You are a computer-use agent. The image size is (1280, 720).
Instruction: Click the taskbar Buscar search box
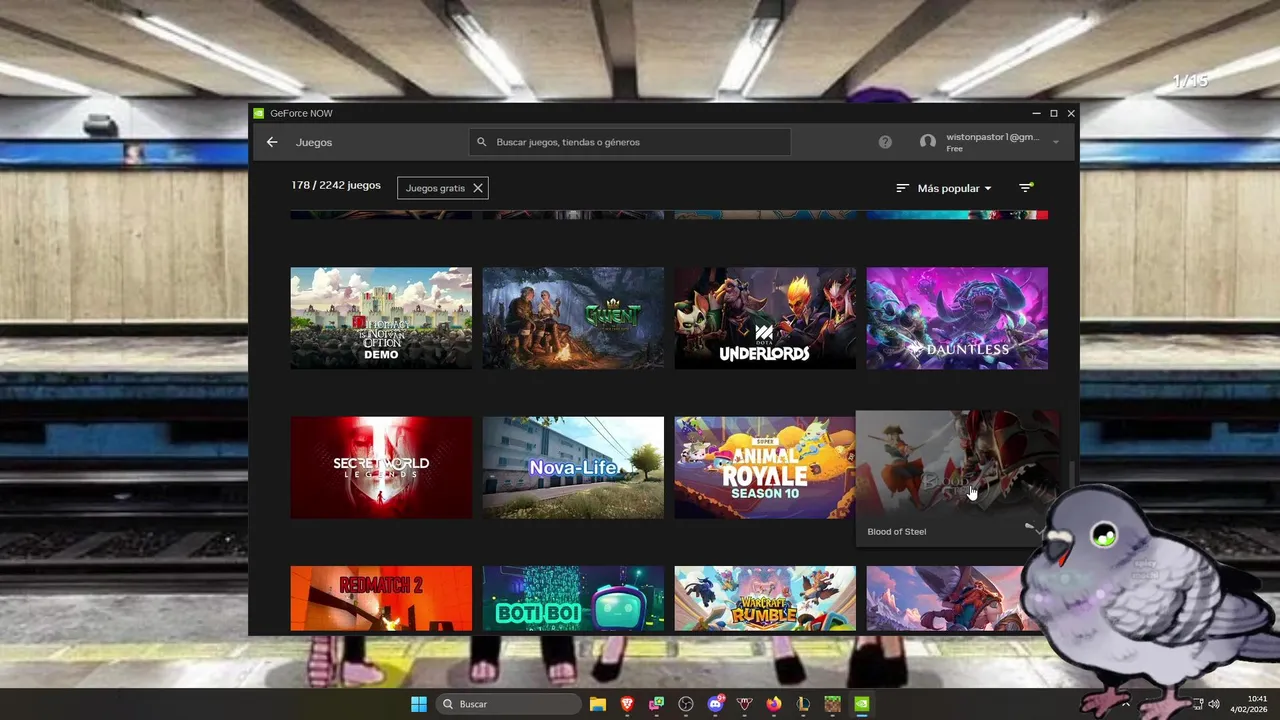click(x=509, y=704)
